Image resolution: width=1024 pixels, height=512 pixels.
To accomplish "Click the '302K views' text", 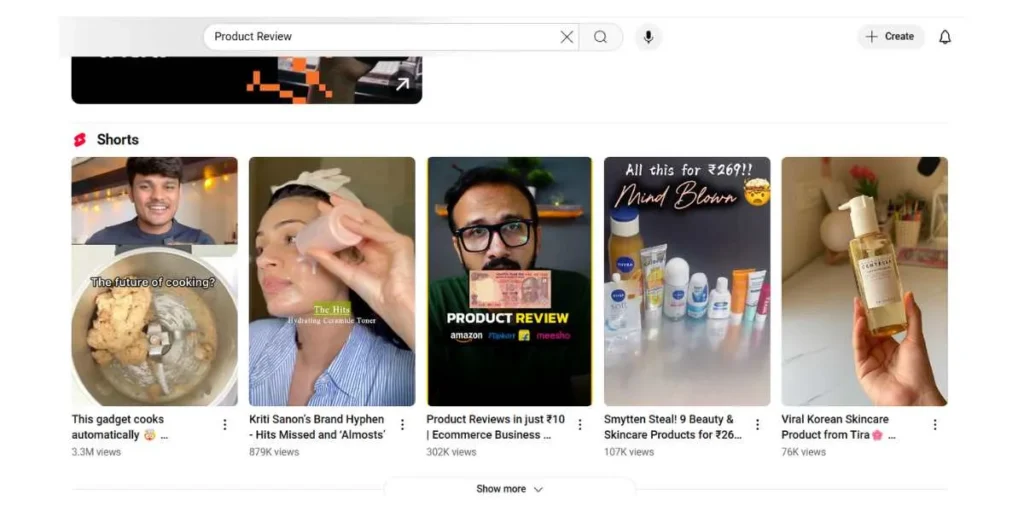I will coord(451,452).
